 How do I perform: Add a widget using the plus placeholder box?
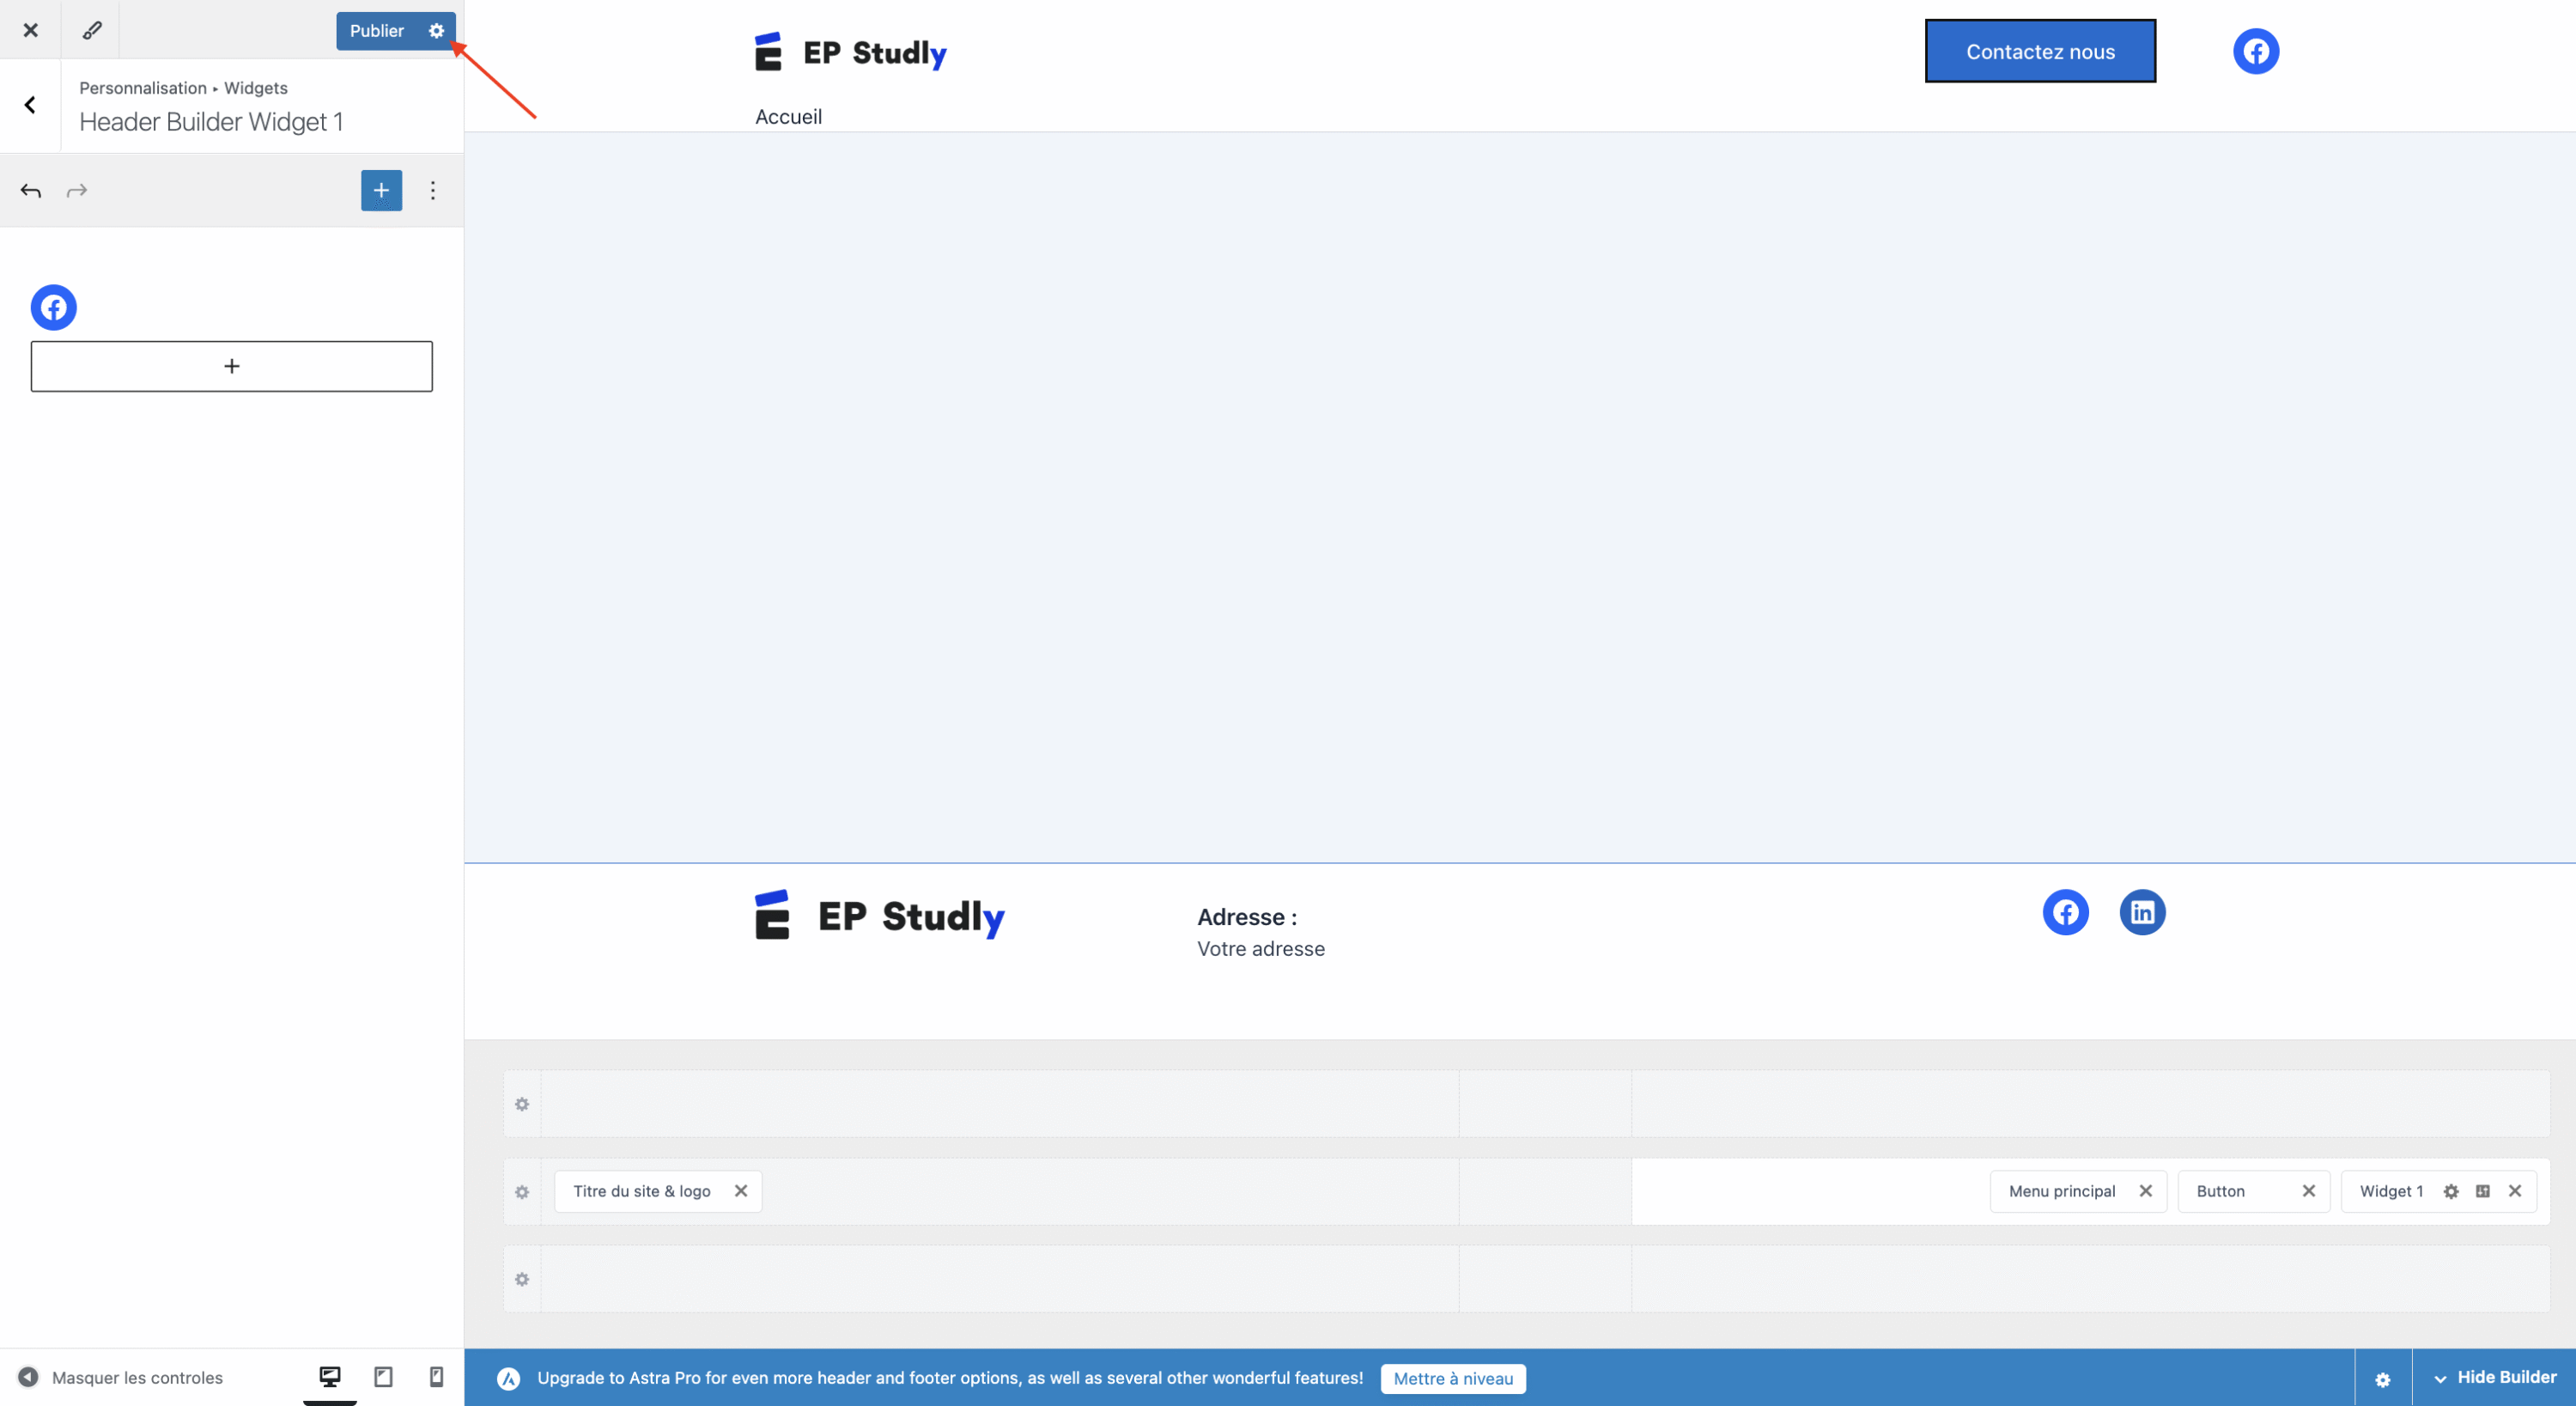[231, 366]
